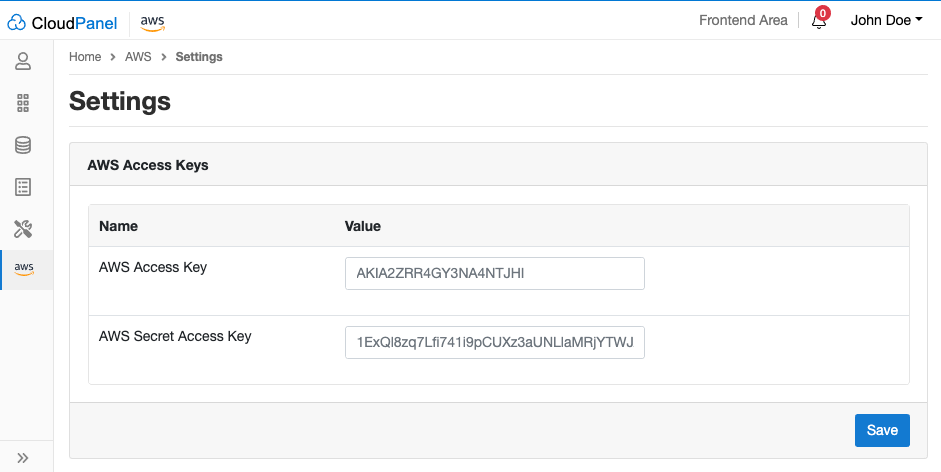Open the list sidebar icon
Screen dimensions: 941x472
click(23, 187)
